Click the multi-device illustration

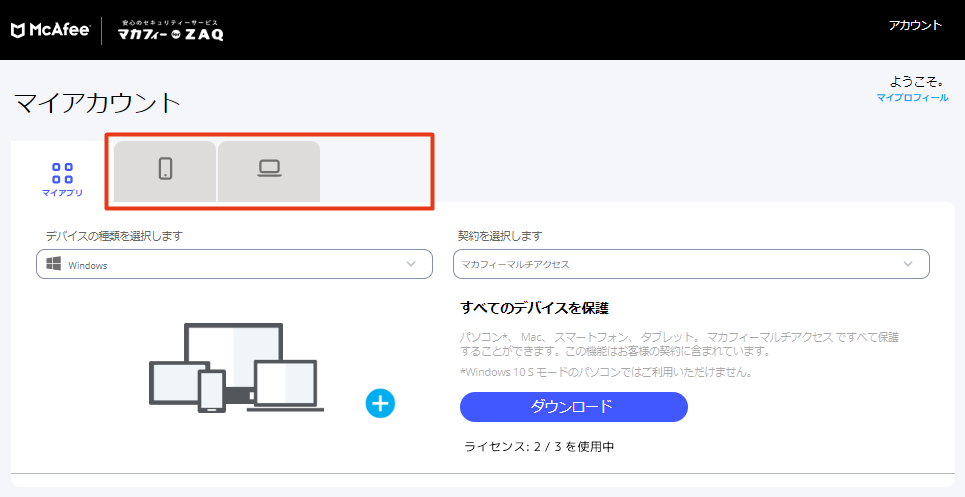(x=236, y=368)
